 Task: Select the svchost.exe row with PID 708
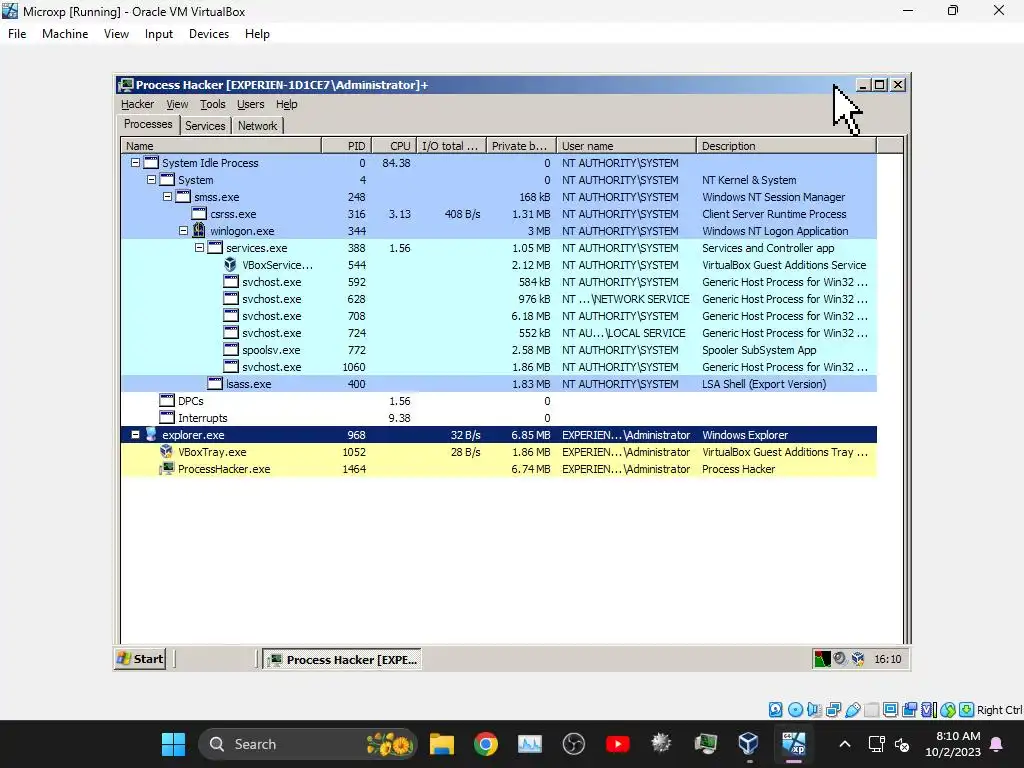499,315
